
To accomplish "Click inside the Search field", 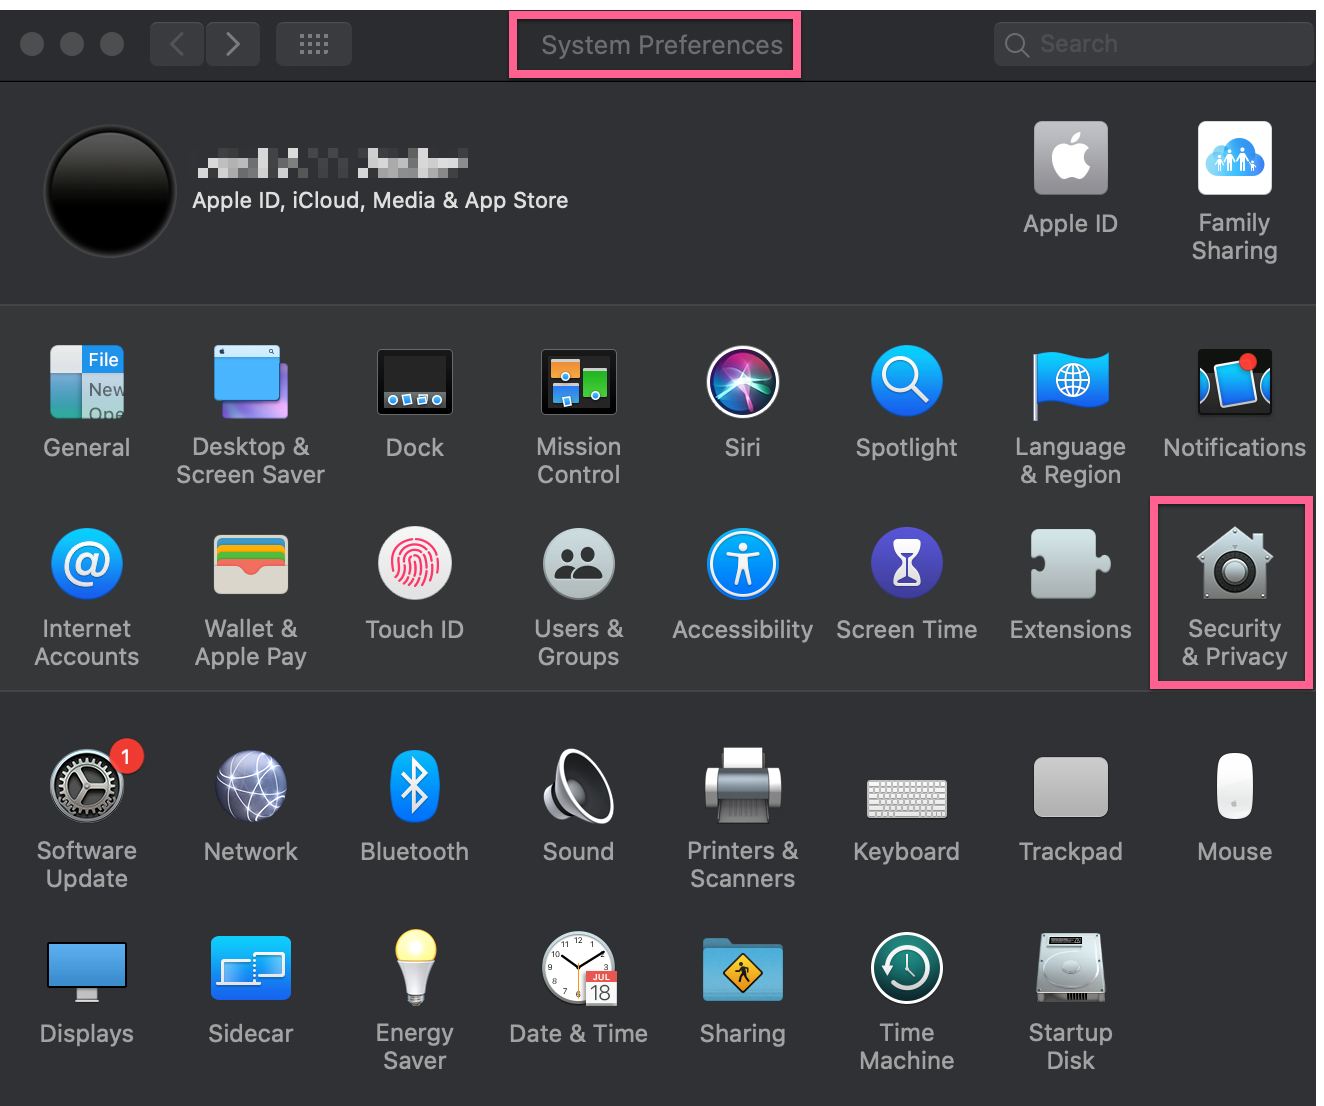I will [1150, 43].
